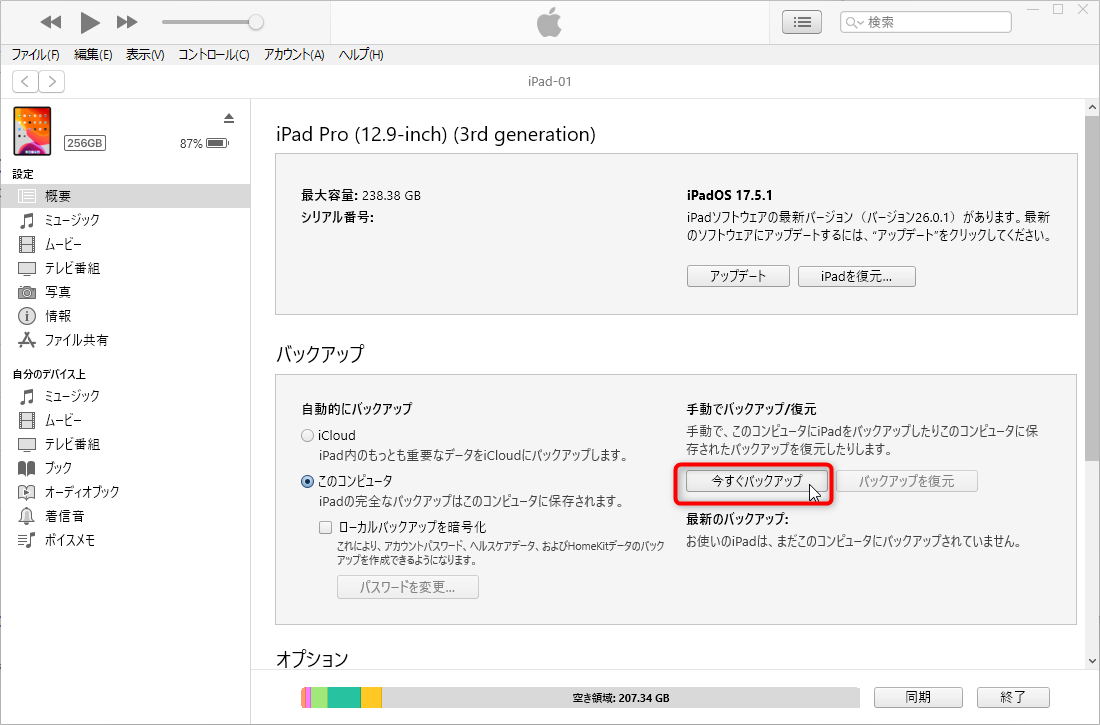Screen dimensions: 1100x725
Task: Select the iCloud backup radio button
Action: tap(307, 434)
